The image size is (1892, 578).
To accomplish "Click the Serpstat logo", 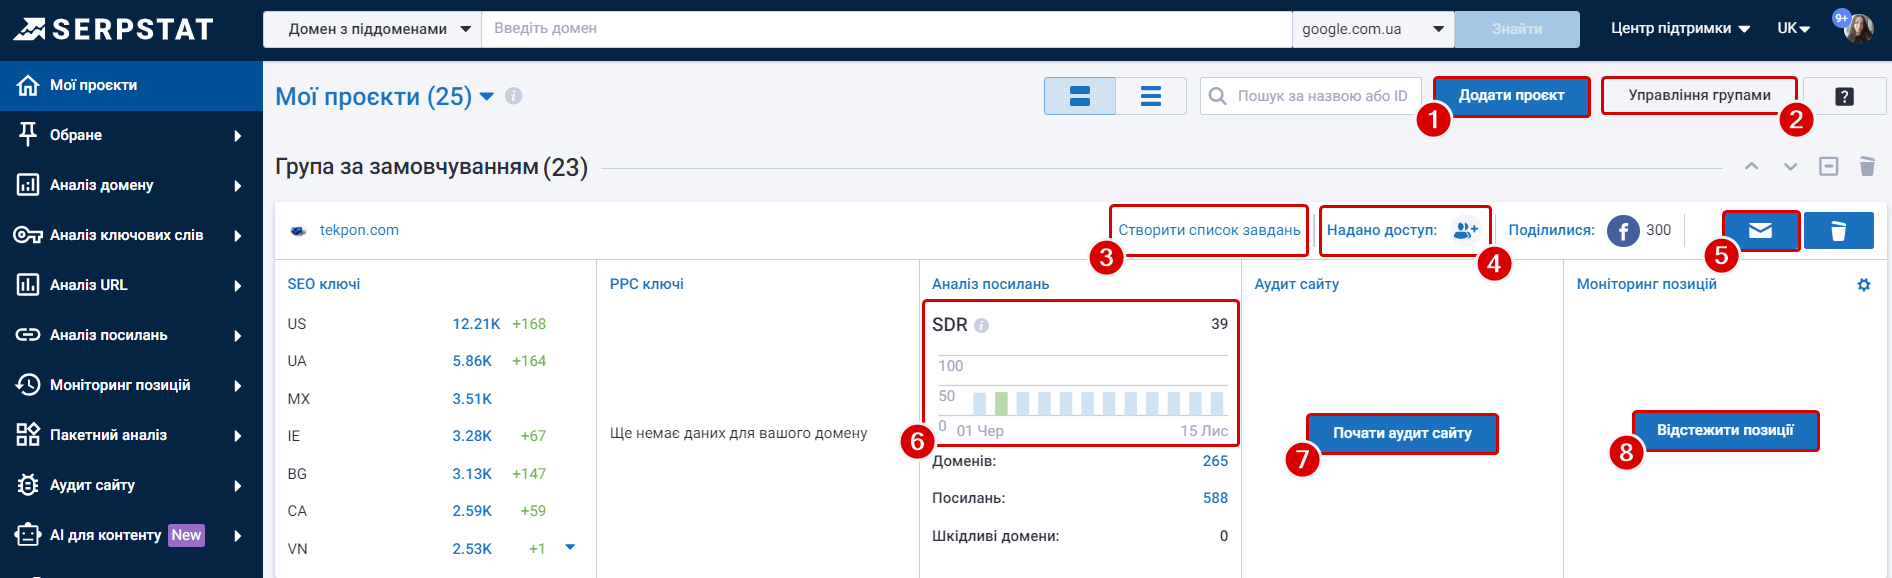I will click(113, 29).
